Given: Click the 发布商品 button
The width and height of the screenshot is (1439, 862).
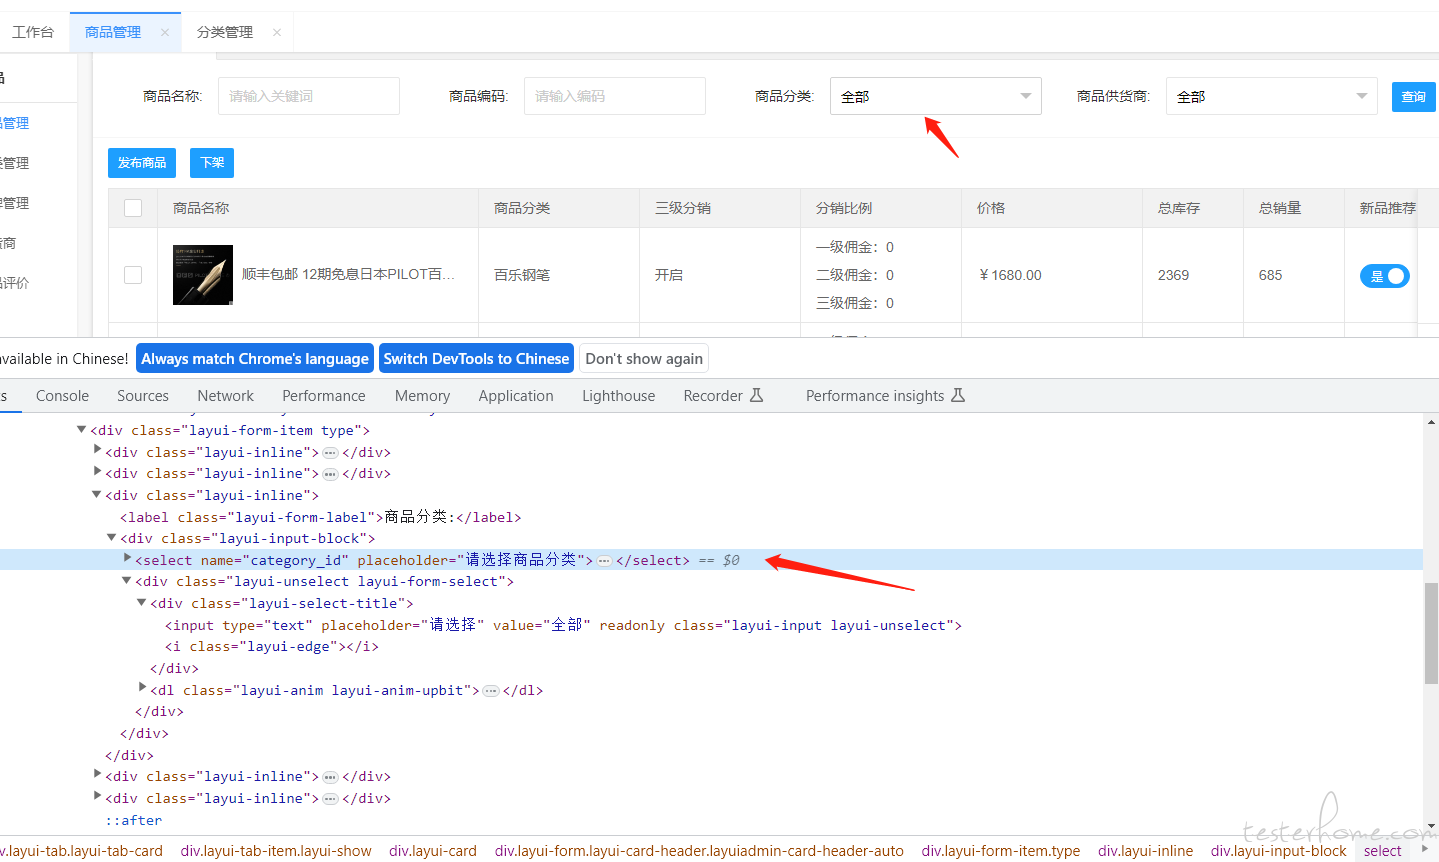Looking at the screenshot, I should coord(142,163).
